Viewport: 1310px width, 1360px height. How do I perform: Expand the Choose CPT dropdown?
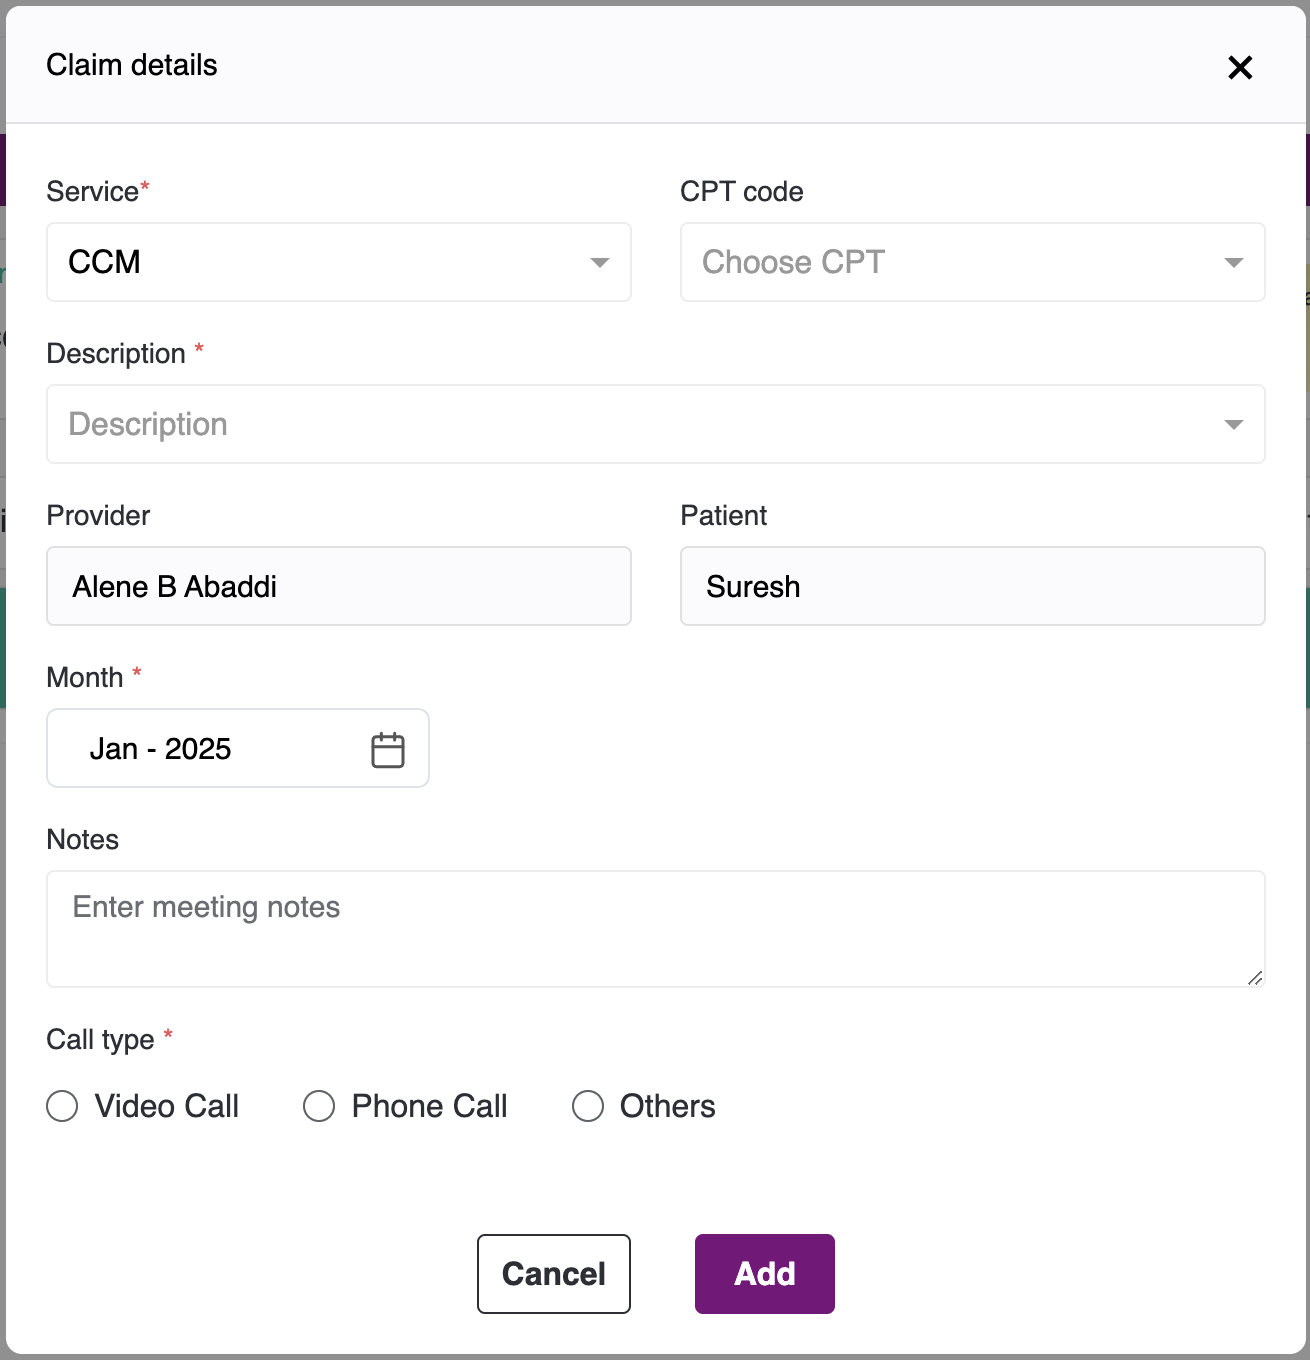tap(1233, 263)
